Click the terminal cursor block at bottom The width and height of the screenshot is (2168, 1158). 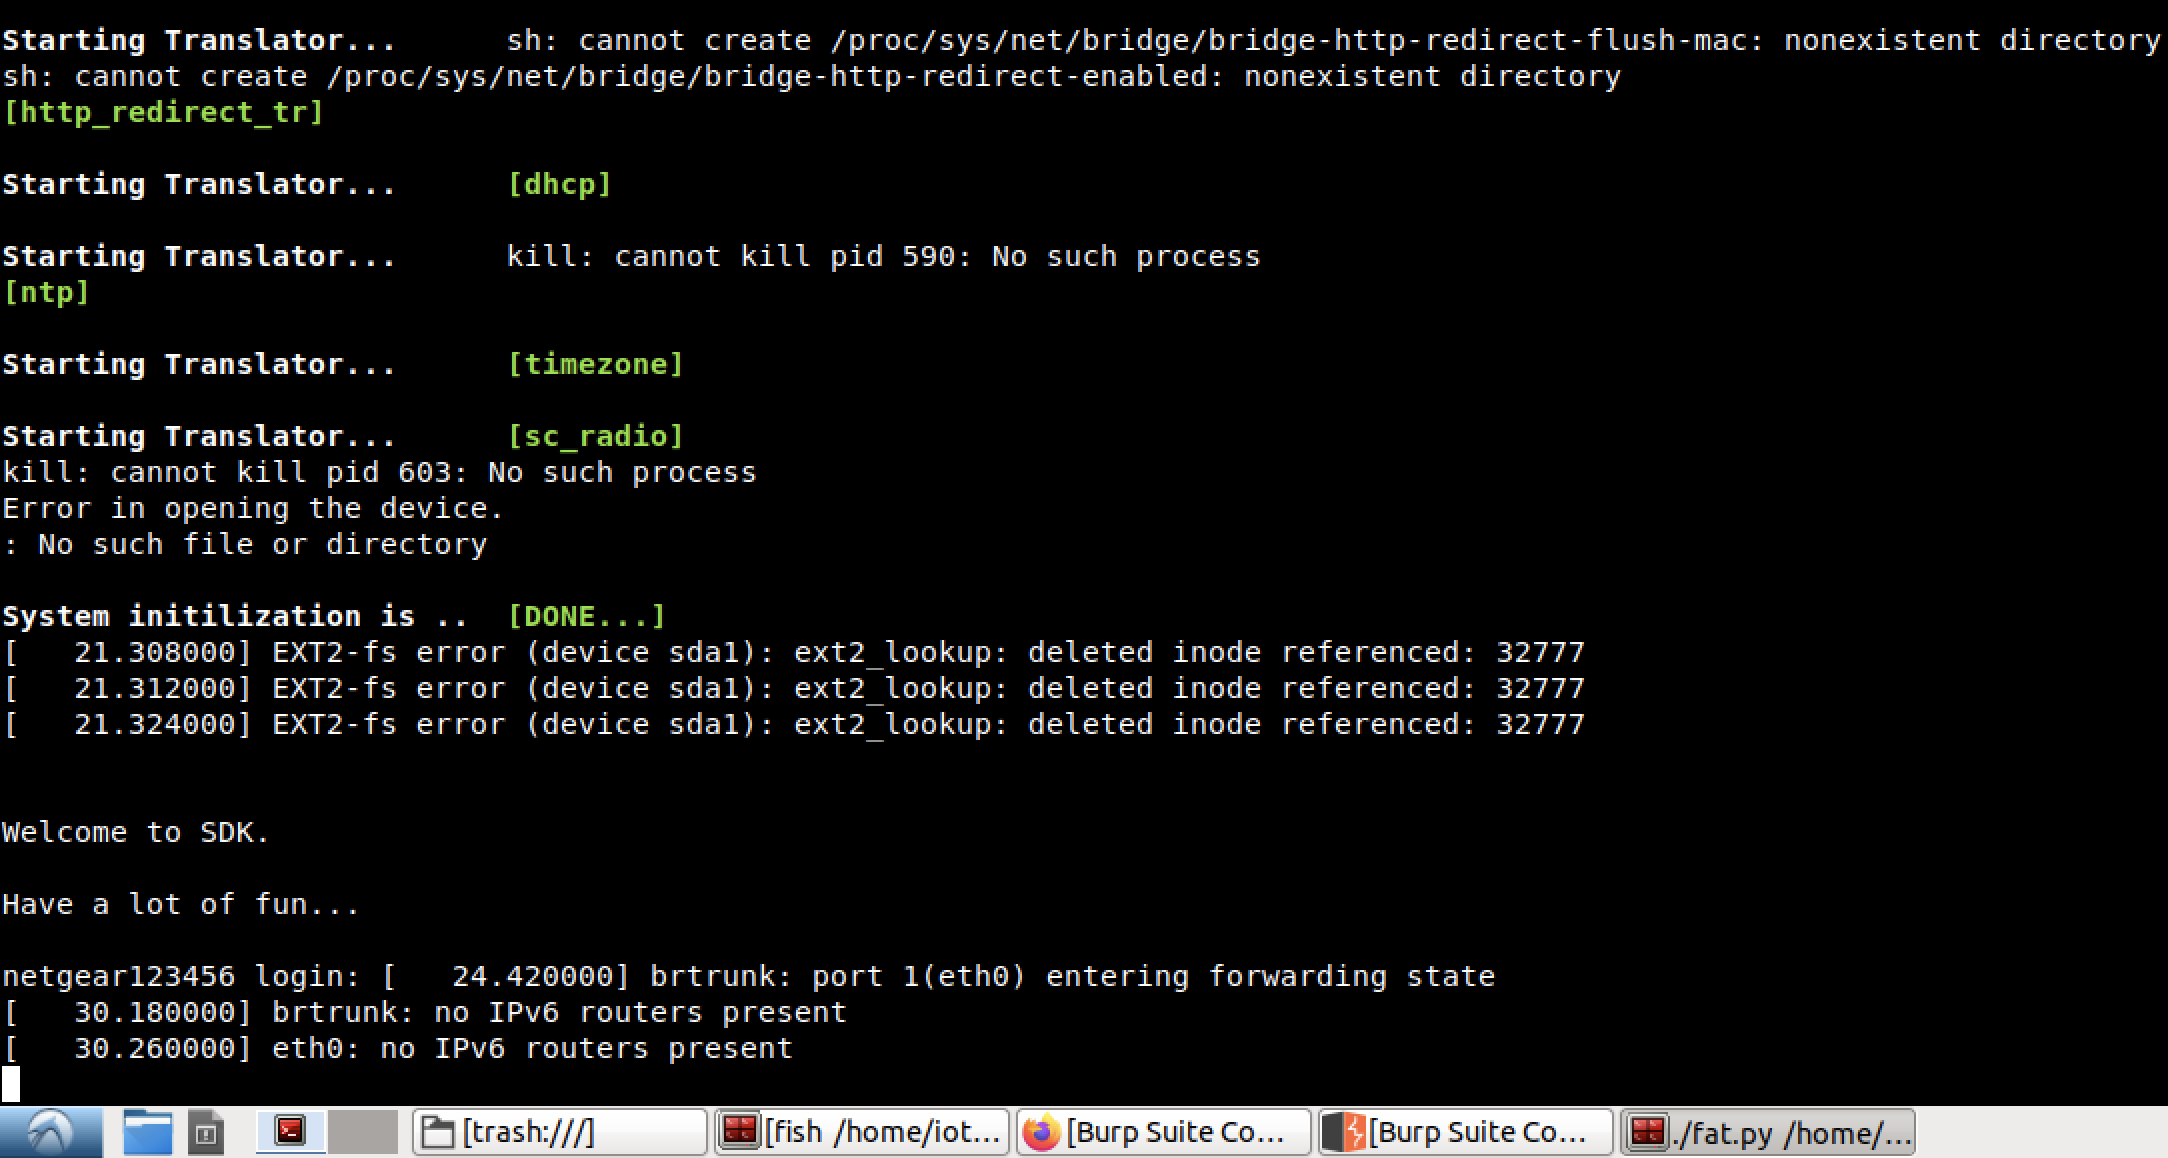11,1084
